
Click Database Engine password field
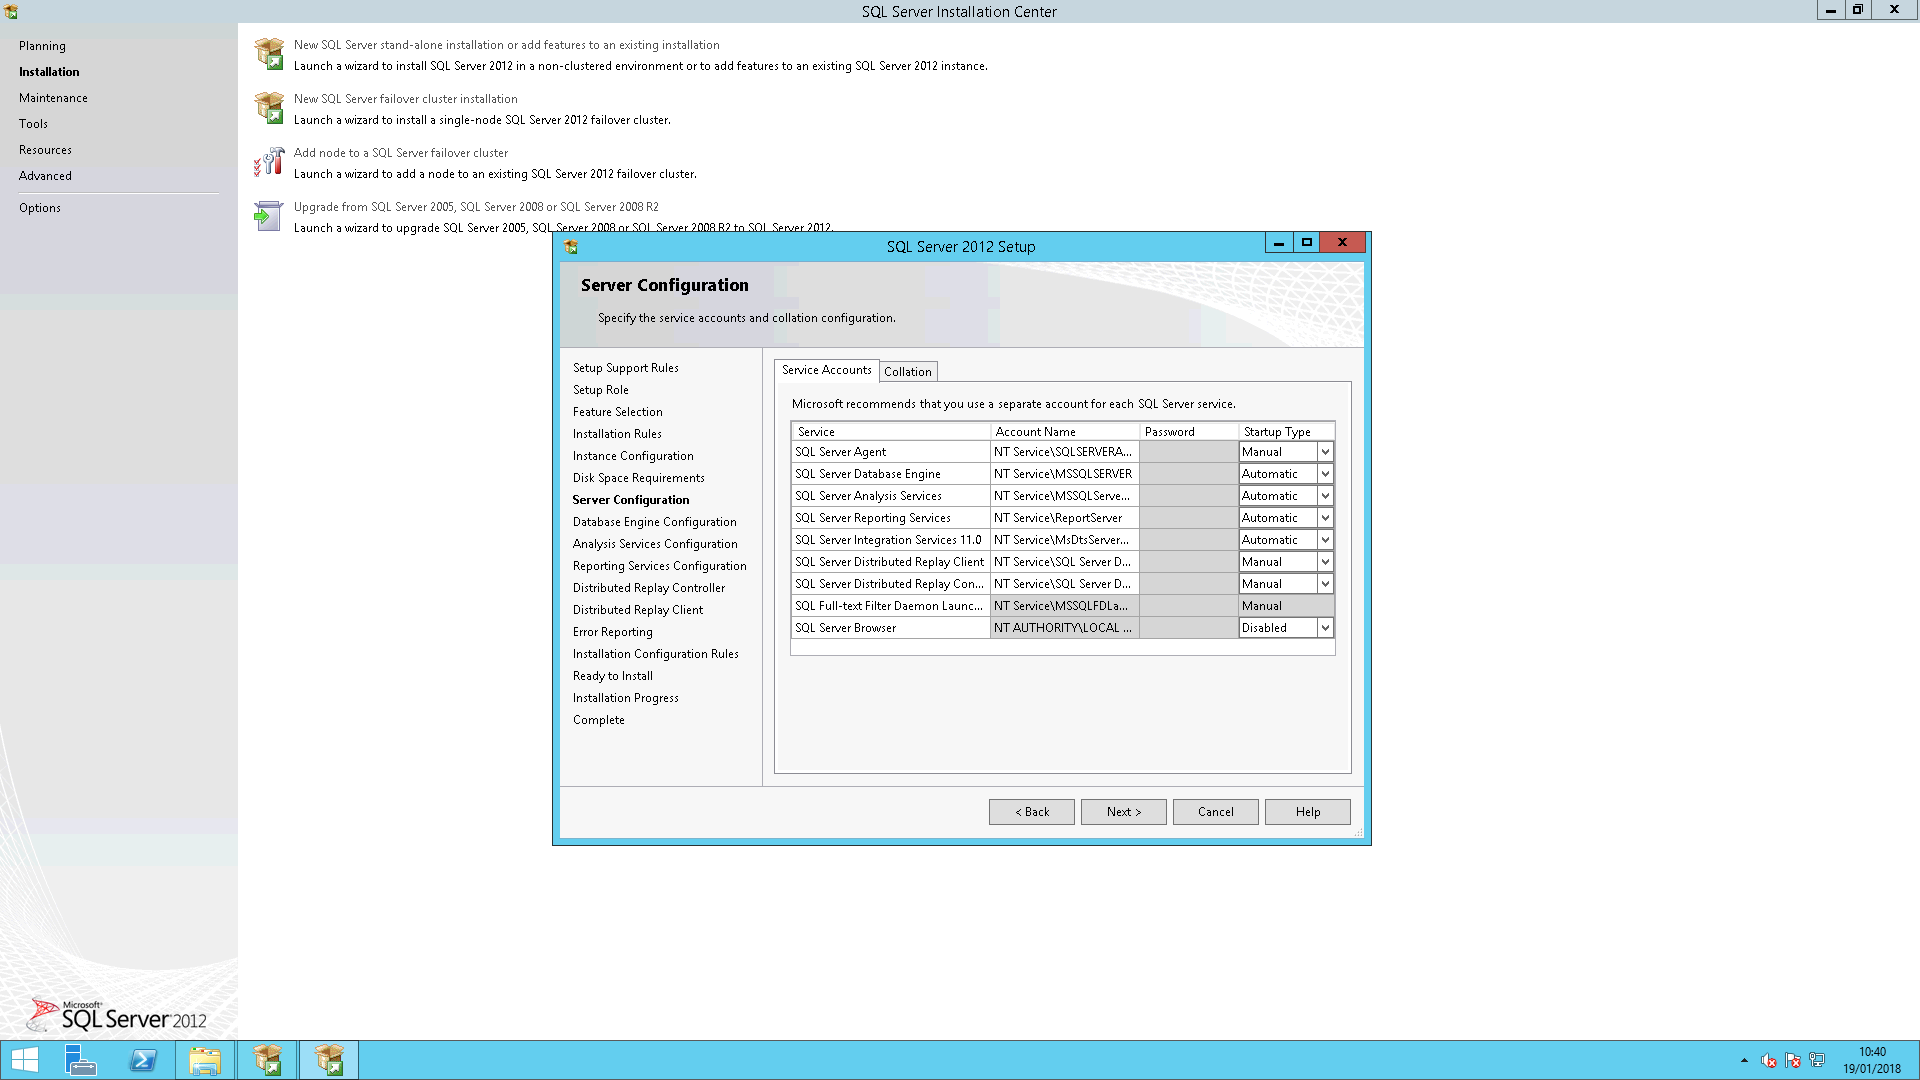click(1189, 474)
